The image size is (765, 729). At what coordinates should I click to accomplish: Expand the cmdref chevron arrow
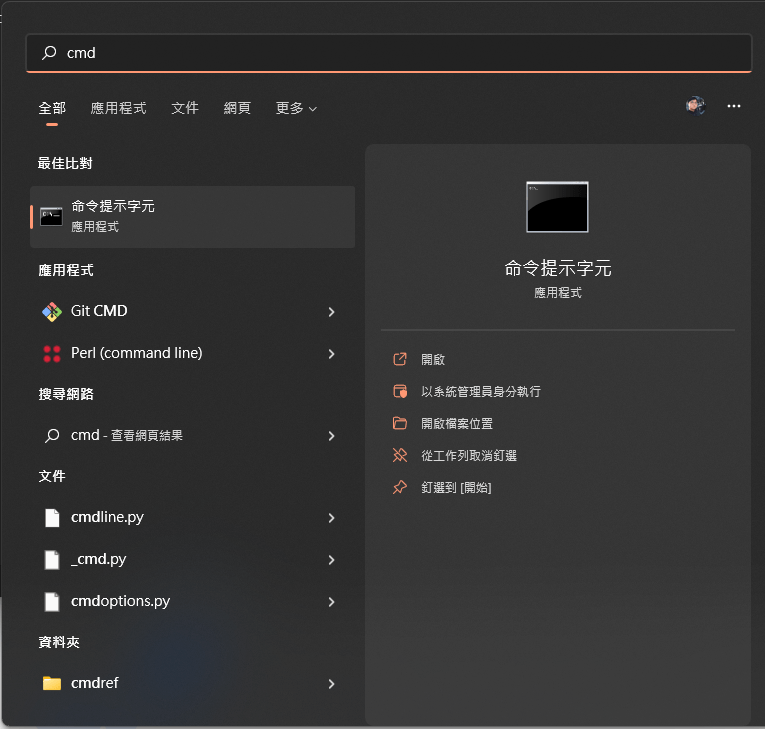click(x=331, y=684)
